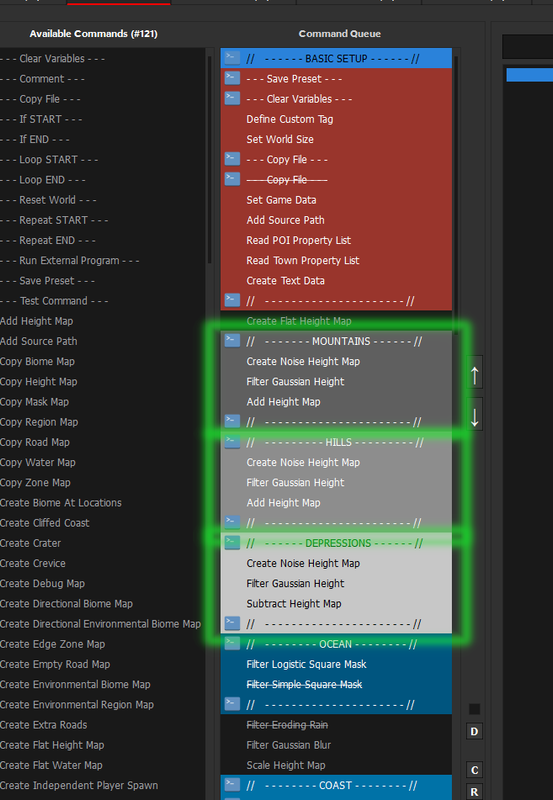Click the terminal icon on the OCEAN header
Image resolution: width=553 pixels, height=800 pixels.
pos(232,643)
